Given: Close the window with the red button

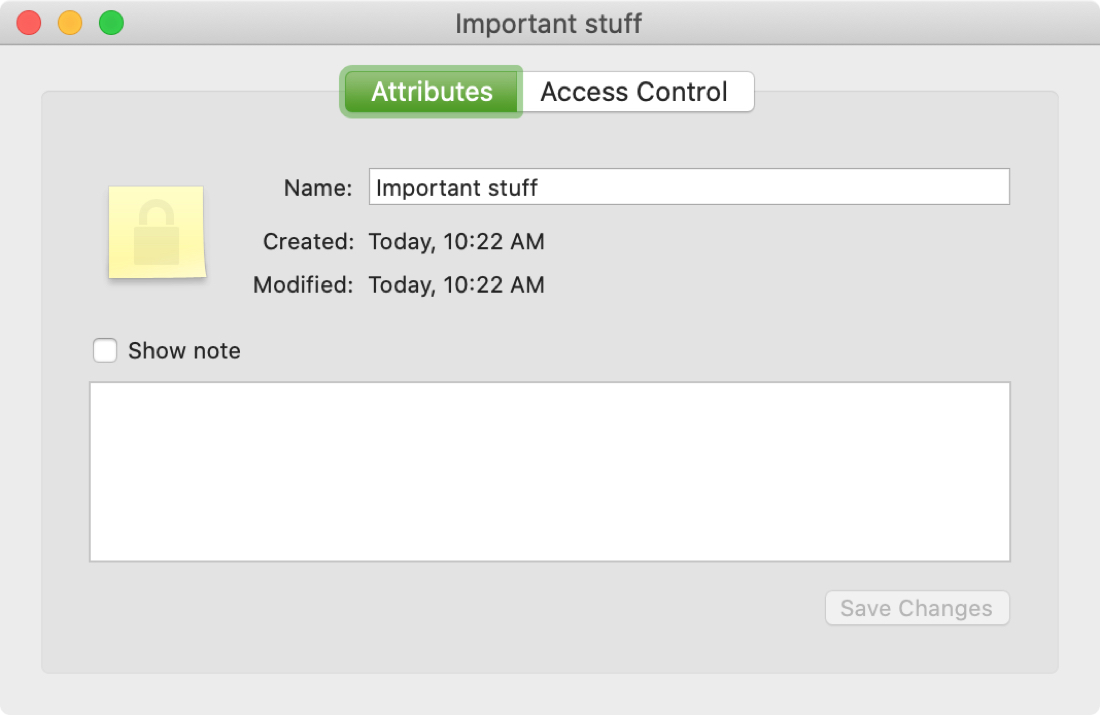Looking at the screenshot, I should [29, 22].
